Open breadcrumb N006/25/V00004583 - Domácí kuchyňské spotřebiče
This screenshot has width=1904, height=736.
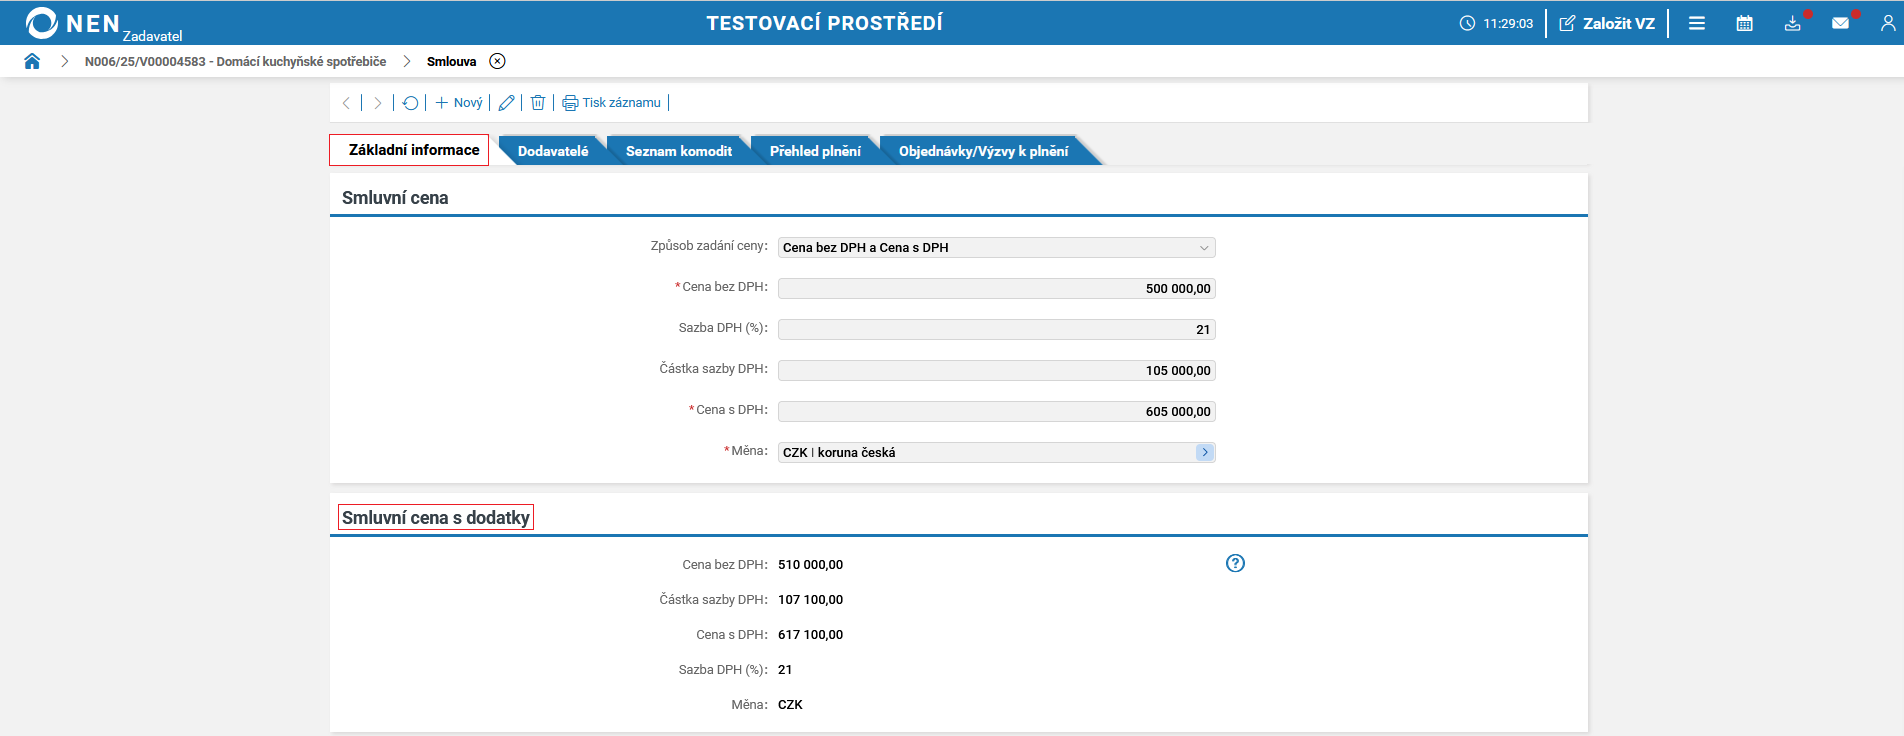pyautogui.click(x=235, y=61)
